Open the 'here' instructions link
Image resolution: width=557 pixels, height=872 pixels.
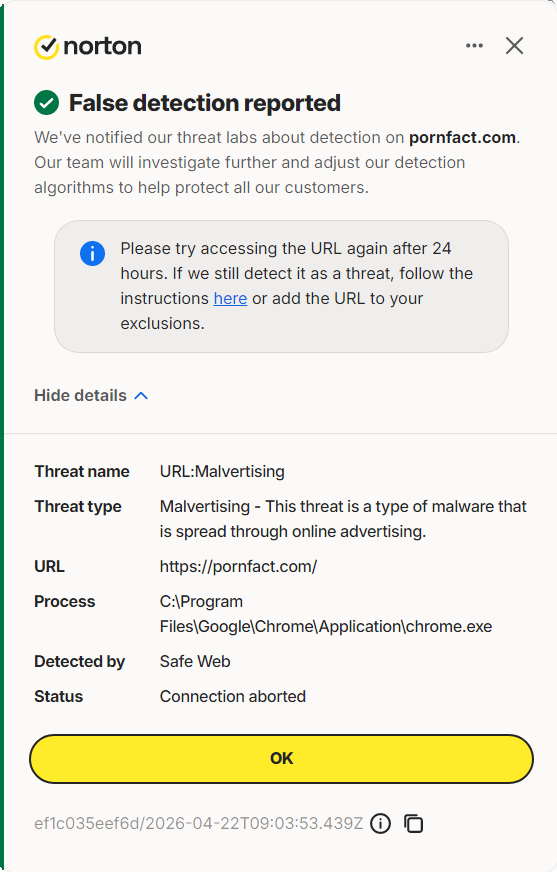[230, 299]
